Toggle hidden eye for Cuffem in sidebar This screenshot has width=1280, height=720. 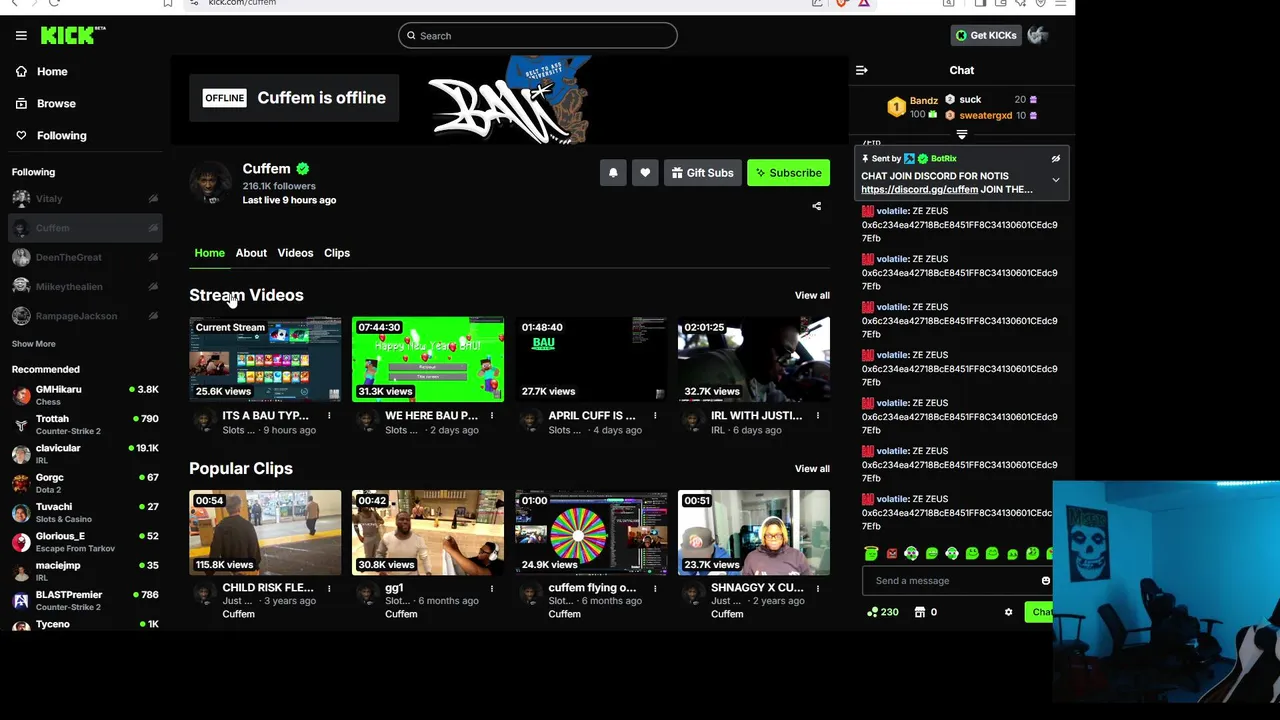(x=153, y=228)
